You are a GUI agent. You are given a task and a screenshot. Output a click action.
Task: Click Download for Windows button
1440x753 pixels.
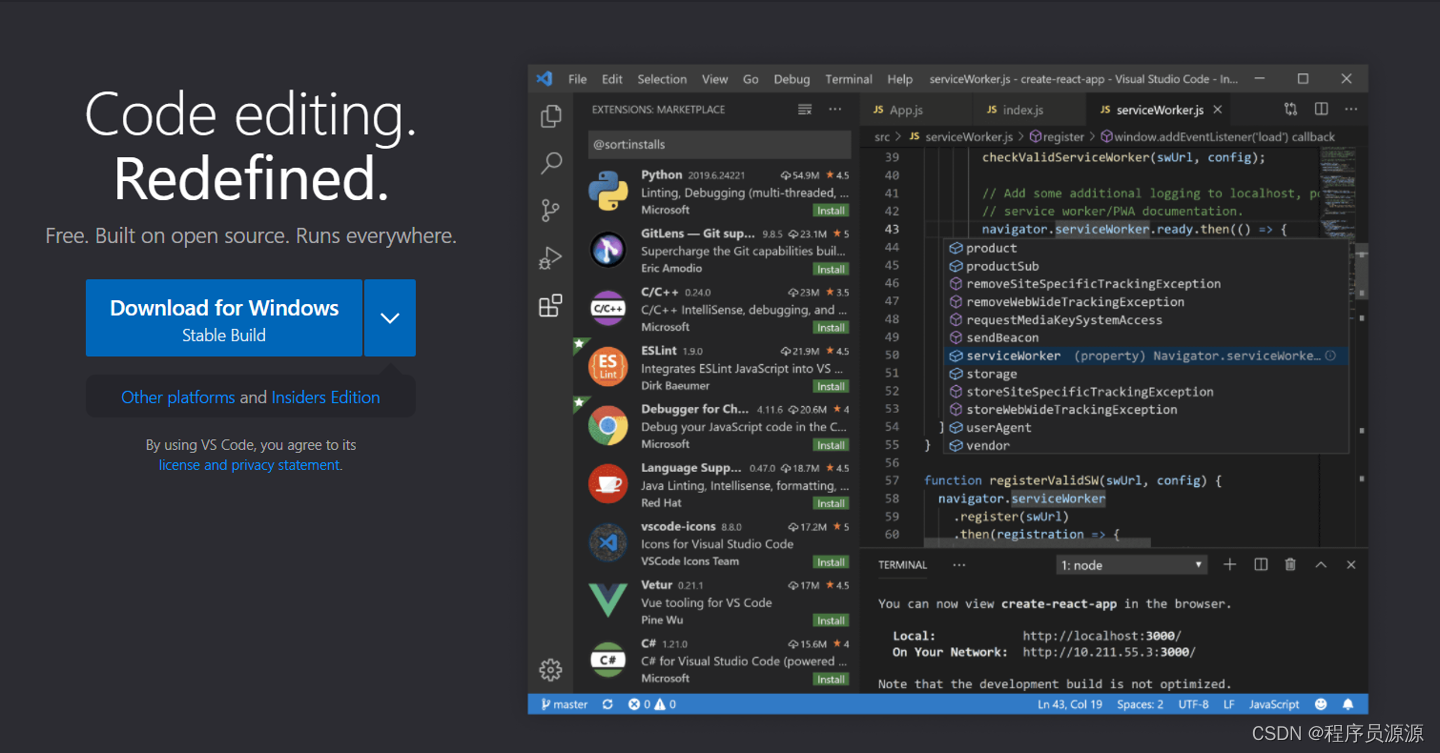click(x=224, y=318)
